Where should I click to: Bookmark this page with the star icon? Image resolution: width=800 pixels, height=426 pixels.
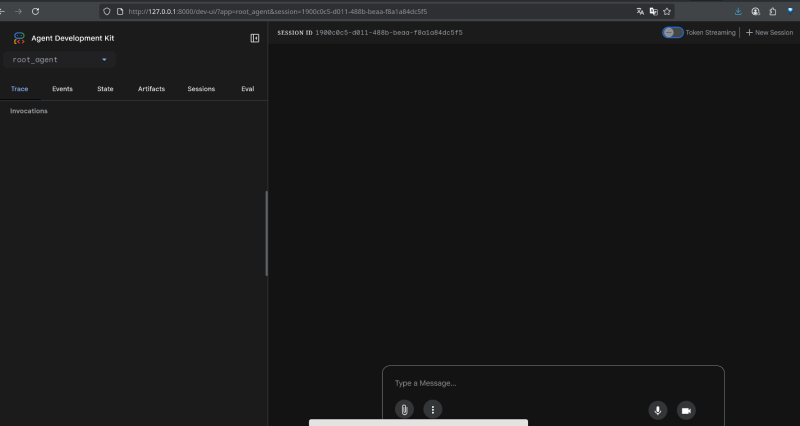667,11
